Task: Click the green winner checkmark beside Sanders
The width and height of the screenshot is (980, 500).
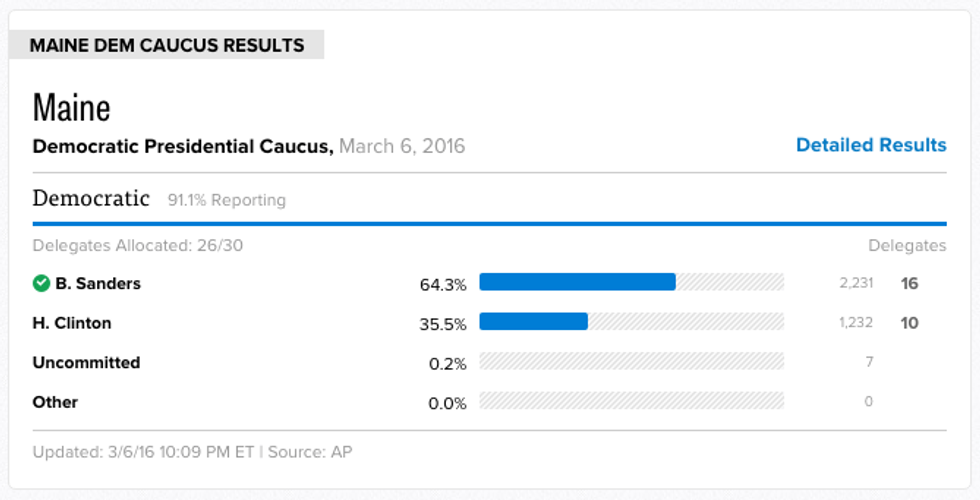Action: click(x=41, y=283)
